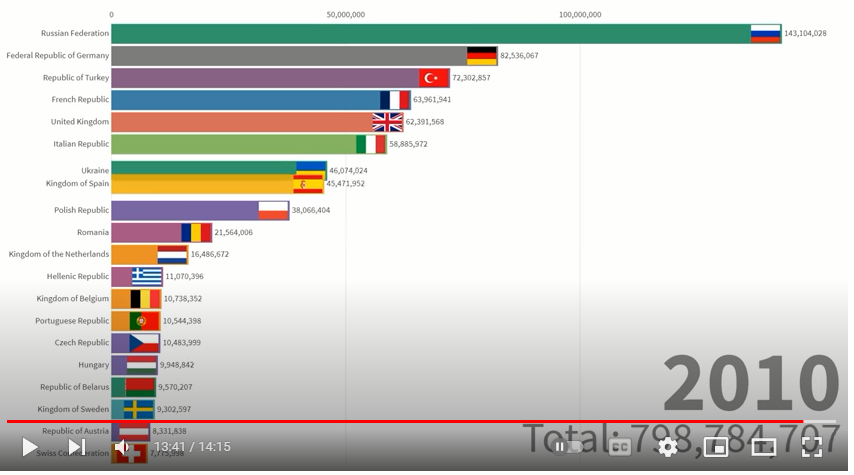Click the Turkish flag icon
Image resolution: width=854 pixels, height=475 pixels.
tap(434, 78)
